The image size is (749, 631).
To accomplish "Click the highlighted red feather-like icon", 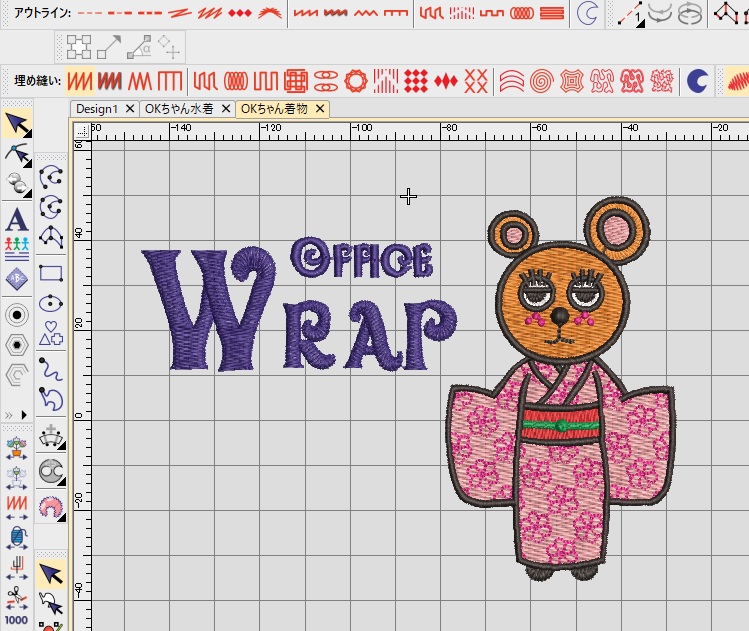I will pyautogui.click(x=737, y=81).
